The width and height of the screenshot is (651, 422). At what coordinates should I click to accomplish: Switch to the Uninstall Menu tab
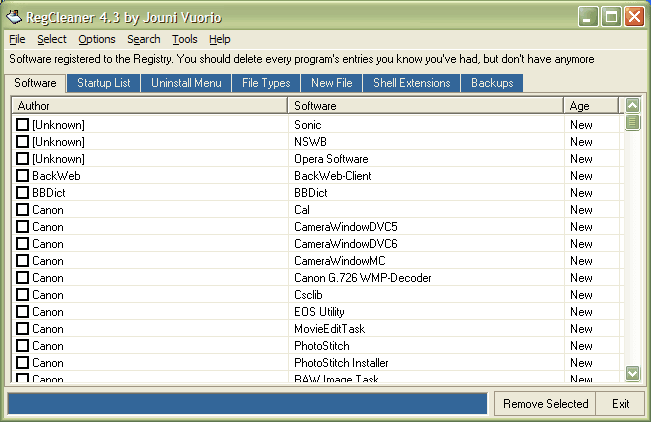[x=186, y=83]
